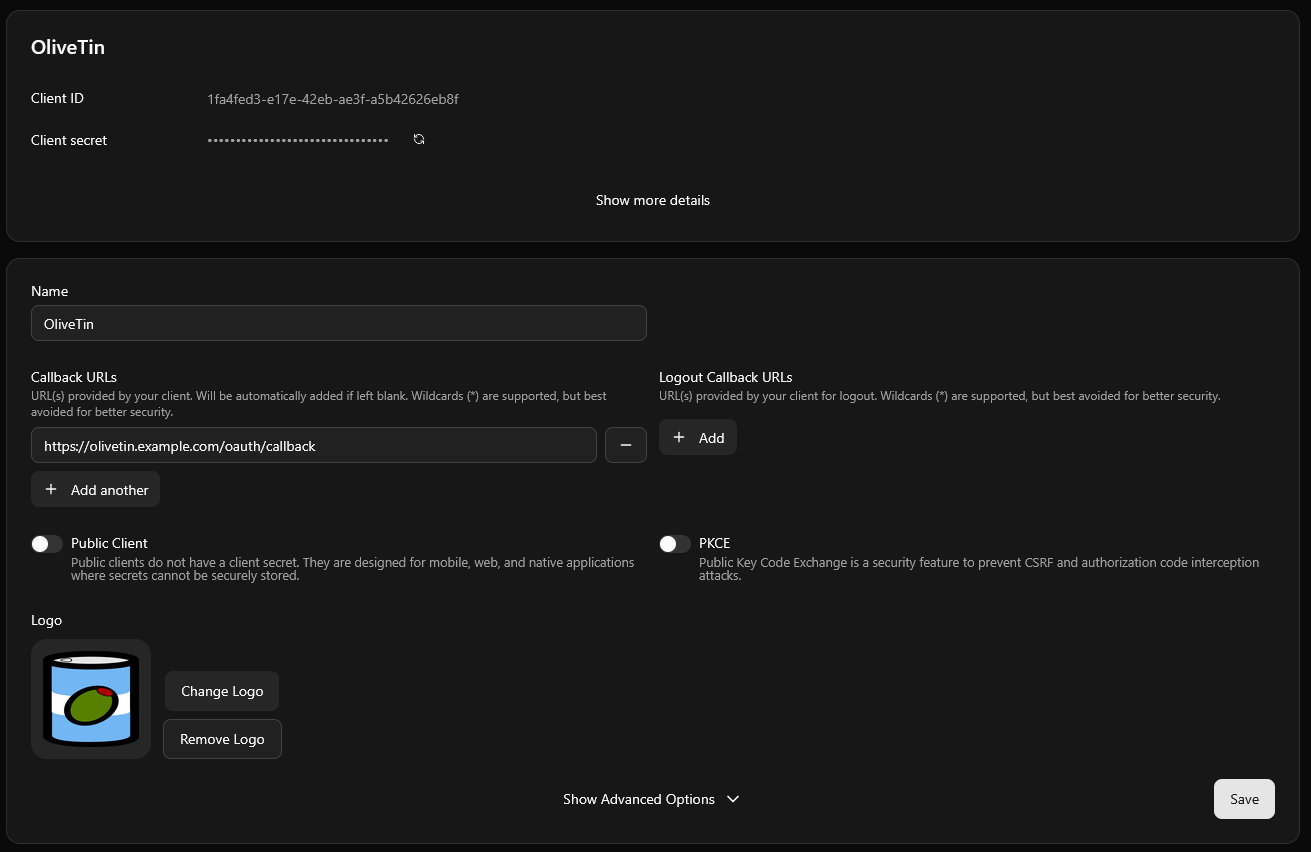Click the plus icon in Add another

pyautogui.click(x=51, y=489)
